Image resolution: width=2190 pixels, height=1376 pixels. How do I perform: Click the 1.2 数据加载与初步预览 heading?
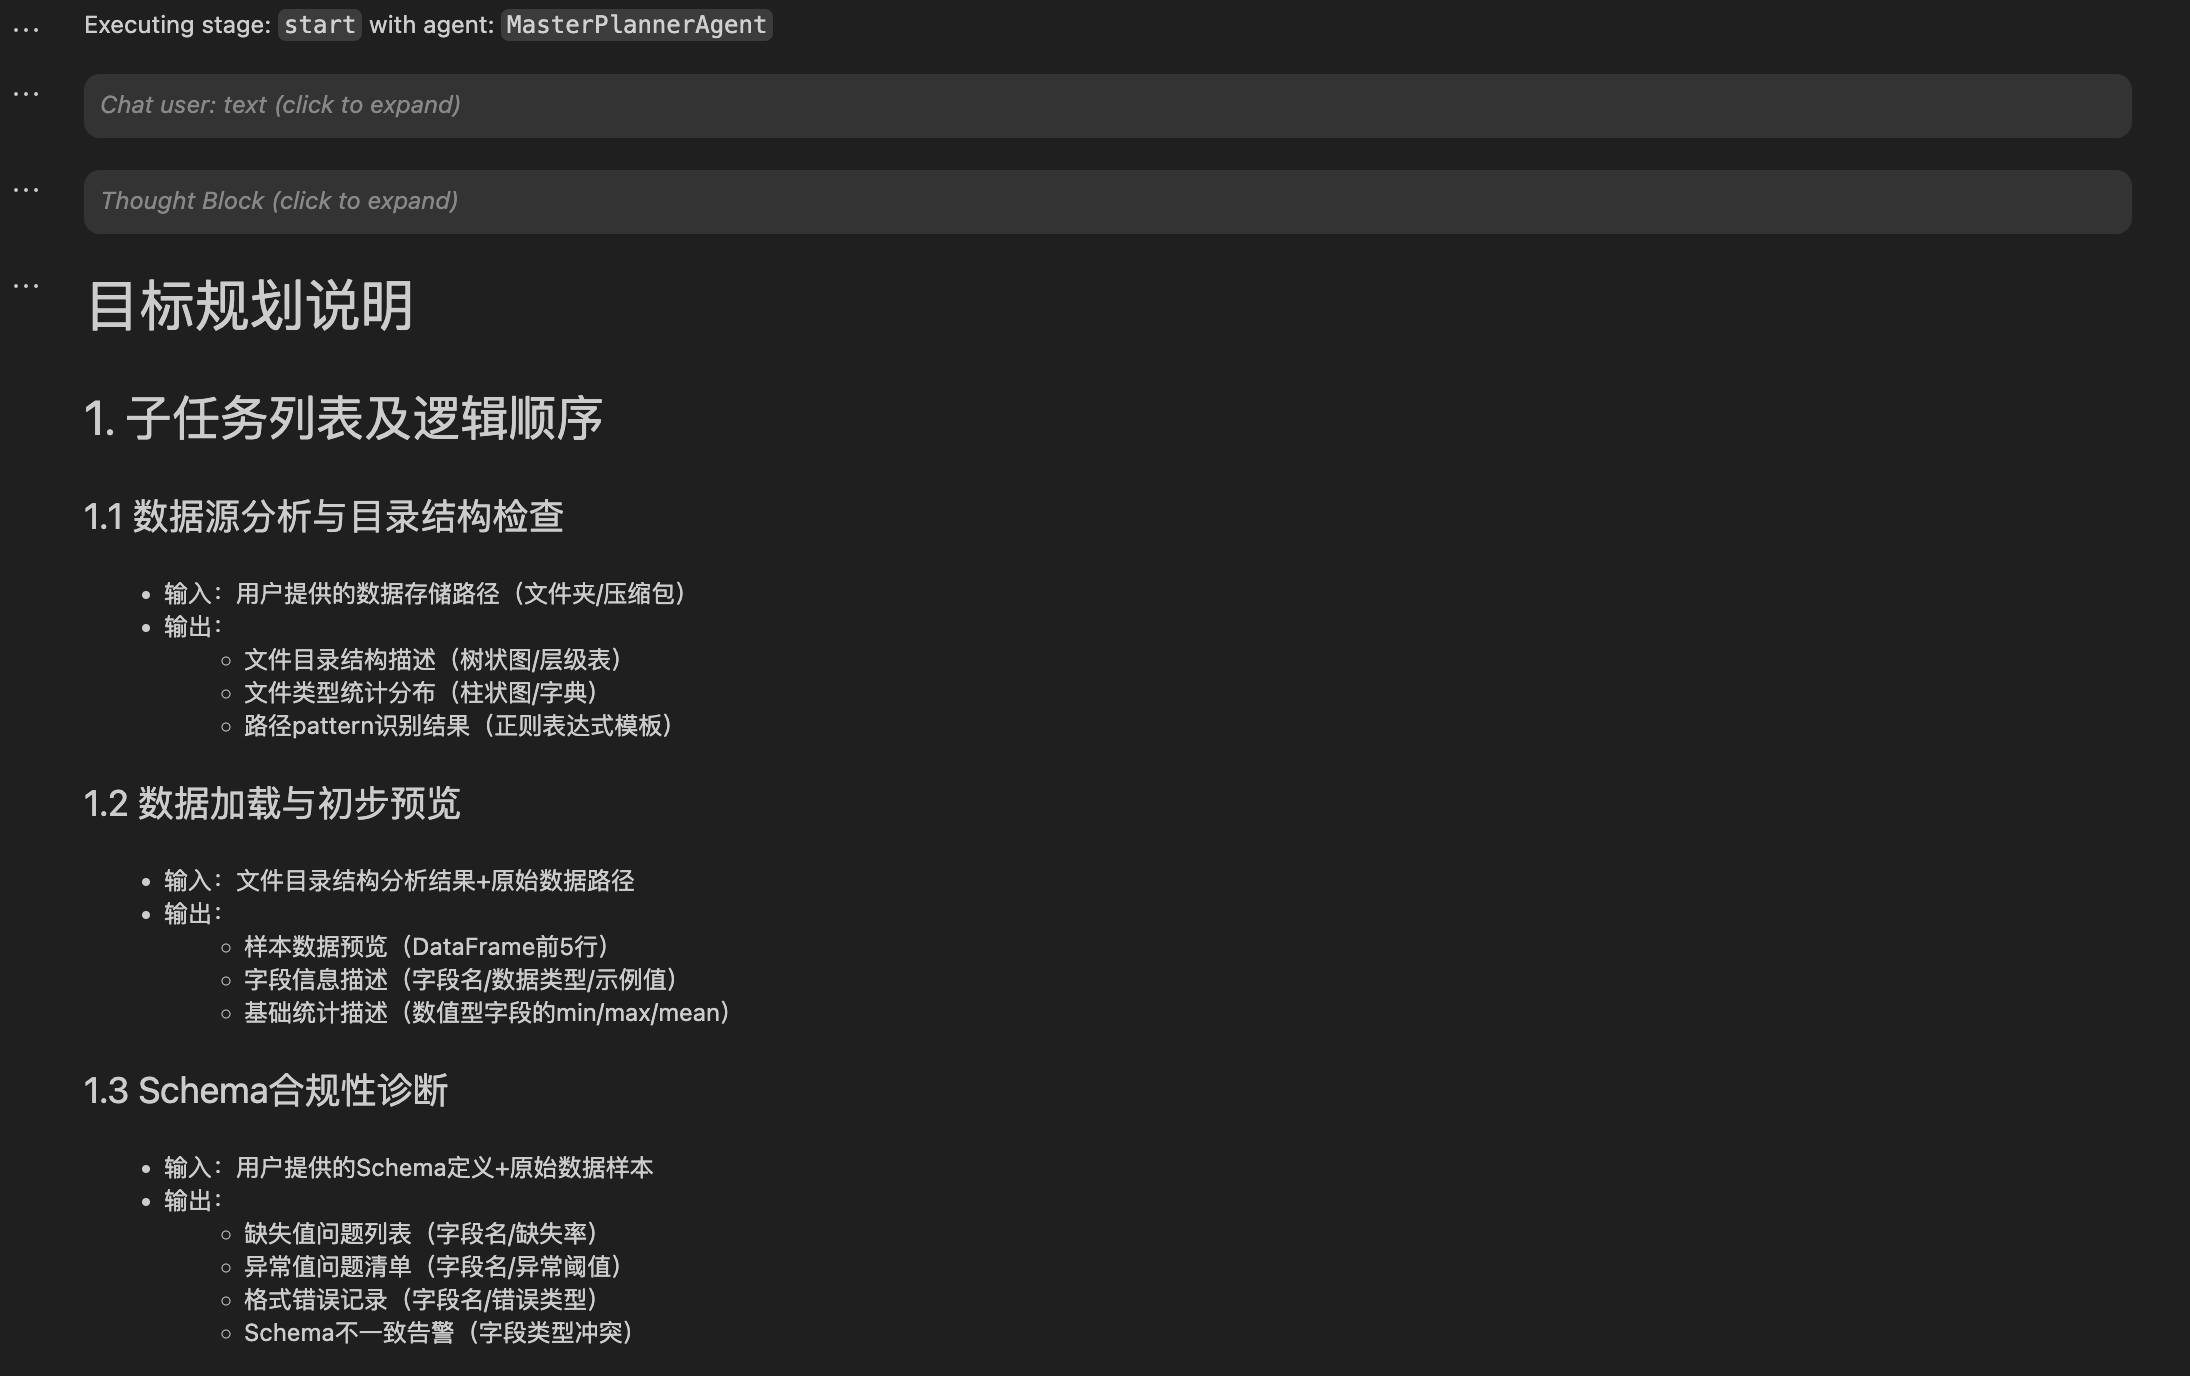click(x=271, y=804)
